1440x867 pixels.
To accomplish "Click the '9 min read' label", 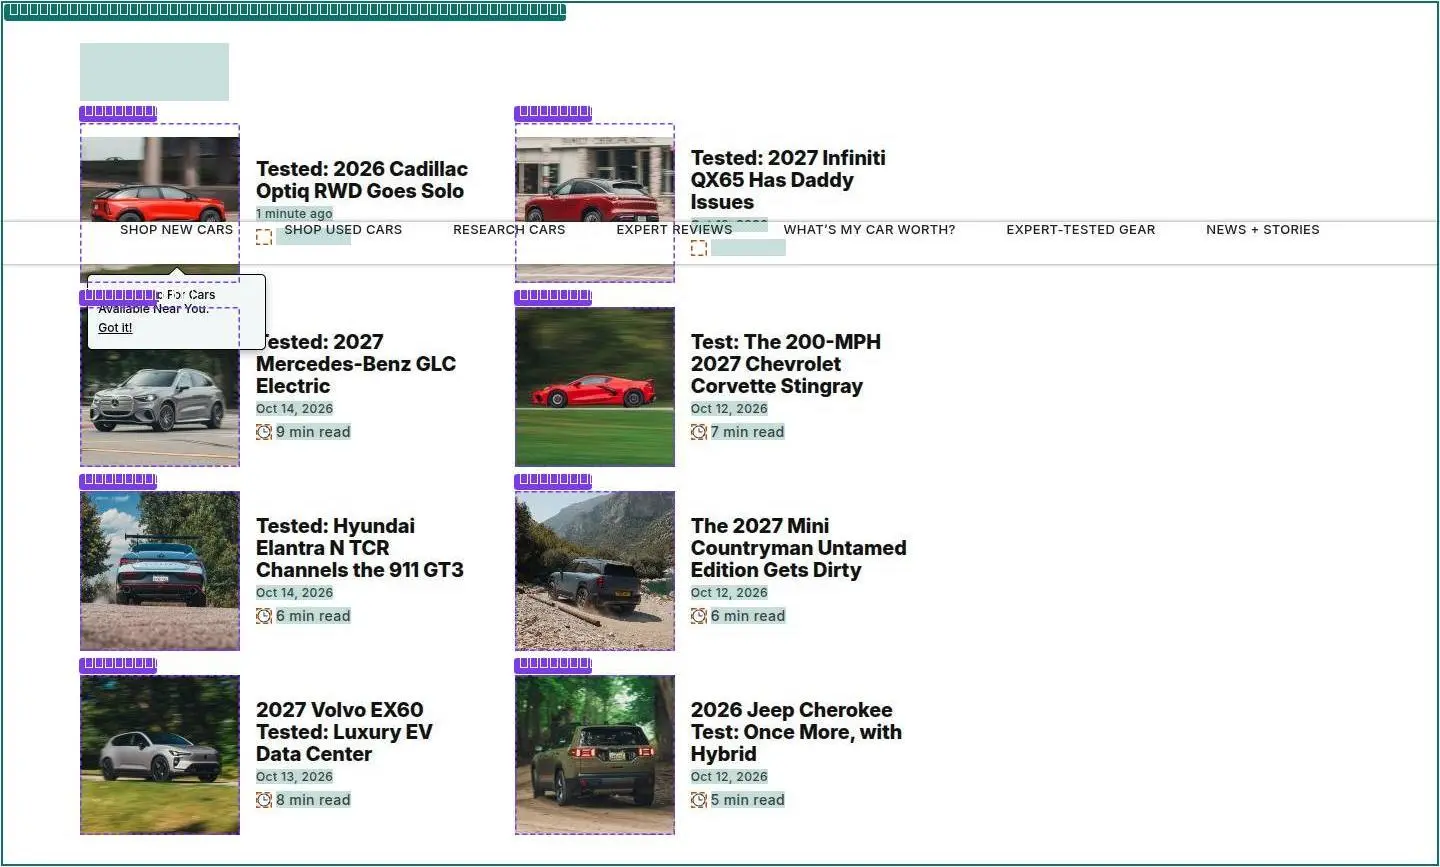I will (x=313, y=432).
